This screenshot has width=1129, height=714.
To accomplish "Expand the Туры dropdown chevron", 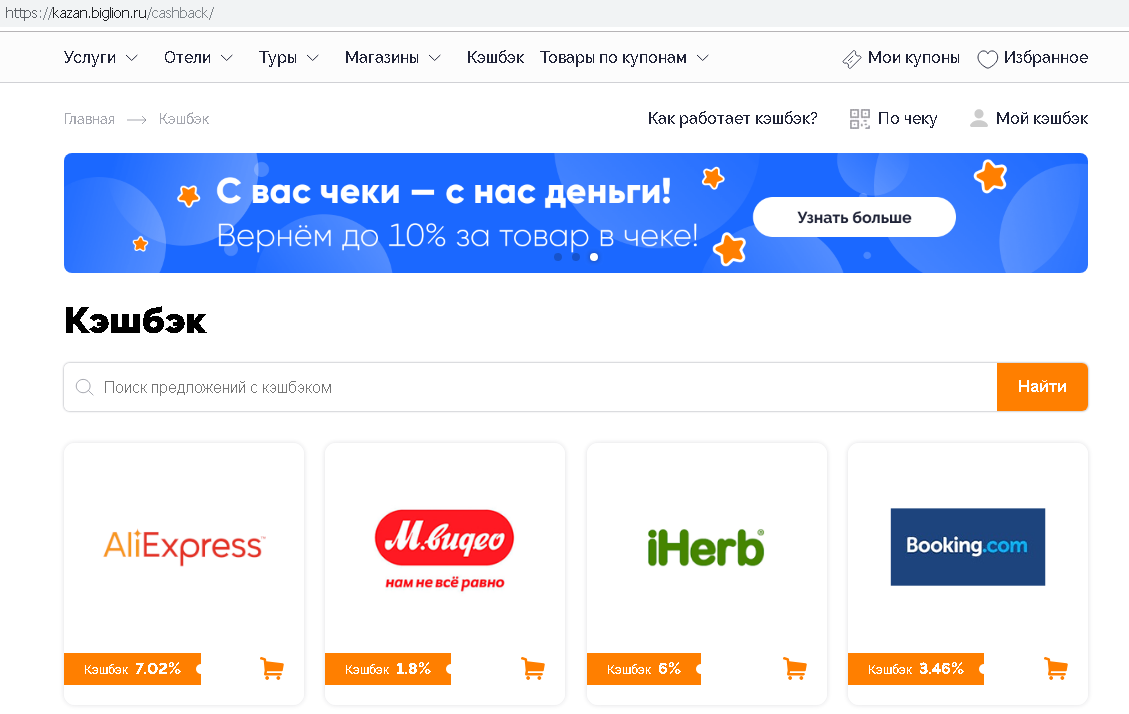I will 312,58.
